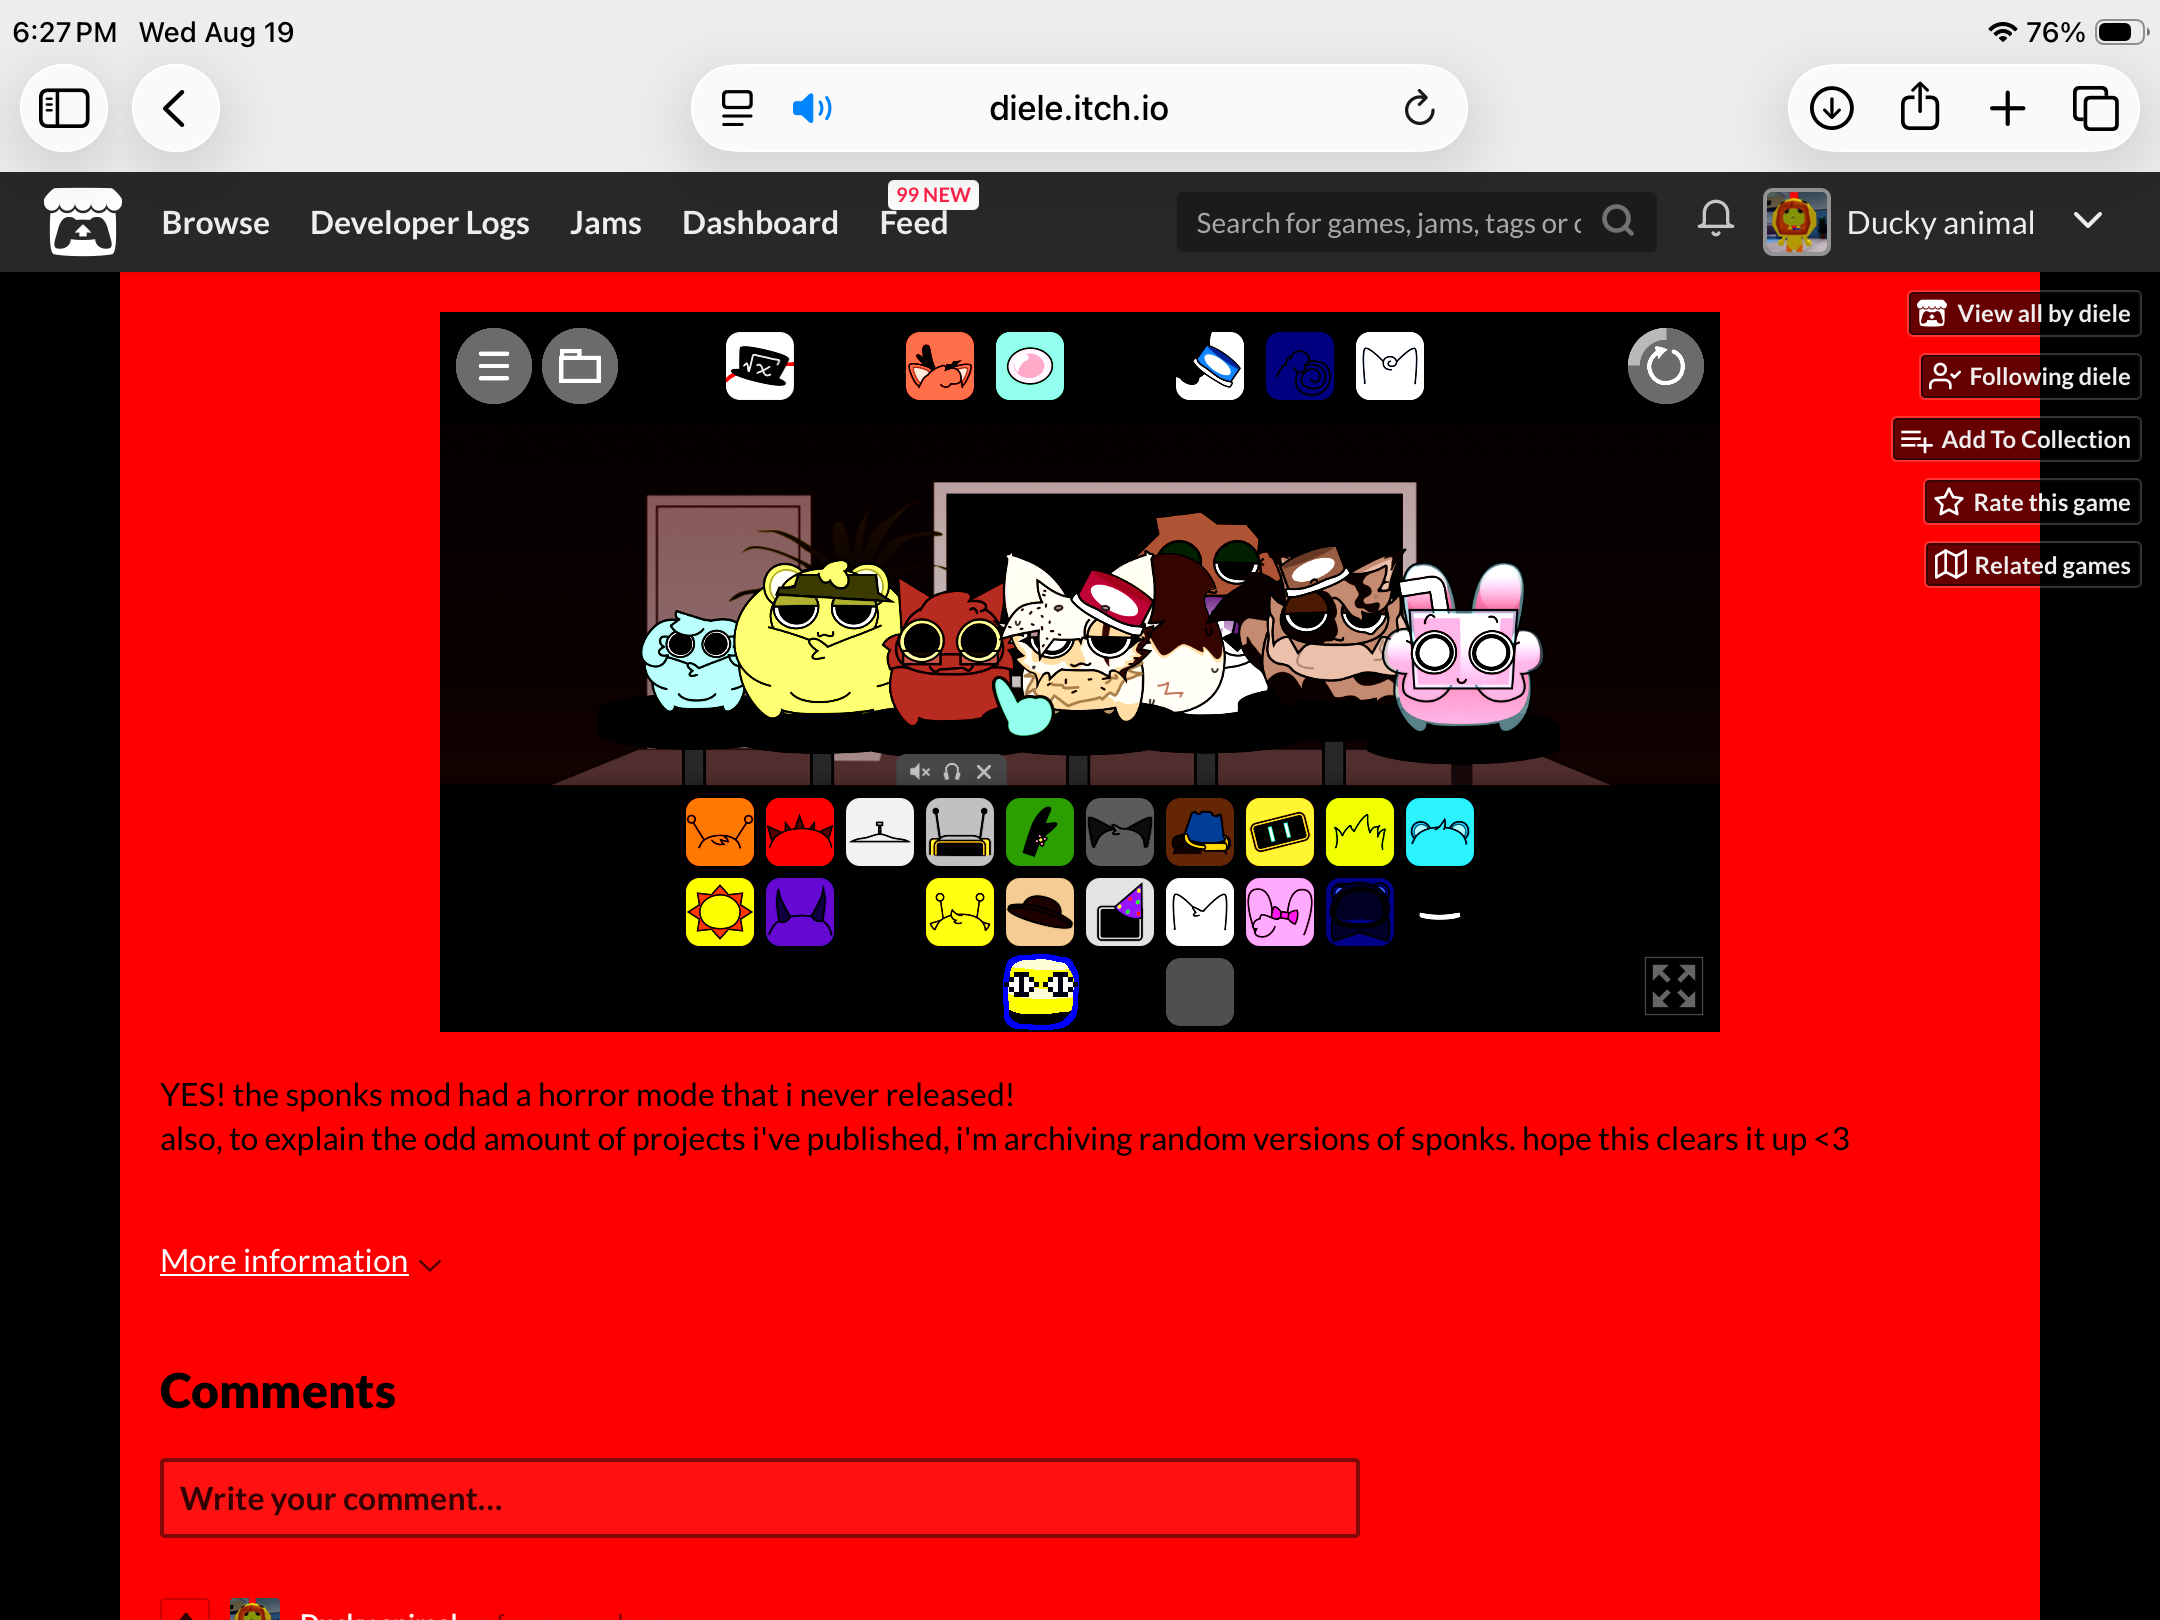
Task: Open Developer Logs
Action: click(x=420, y=222)
